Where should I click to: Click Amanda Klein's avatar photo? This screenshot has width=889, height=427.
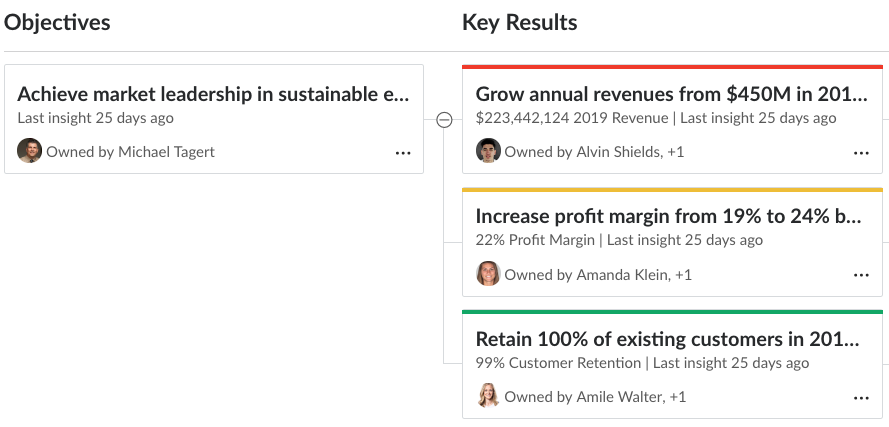tap(488, 273)
